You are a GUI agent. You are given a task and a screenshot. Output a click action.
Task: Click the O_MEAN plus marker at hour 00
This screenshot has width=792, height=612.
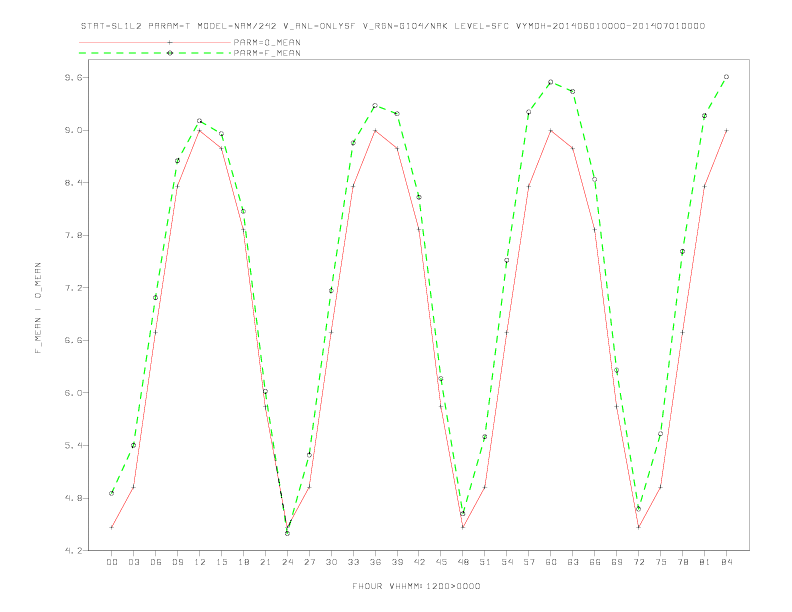coord(112,527)
